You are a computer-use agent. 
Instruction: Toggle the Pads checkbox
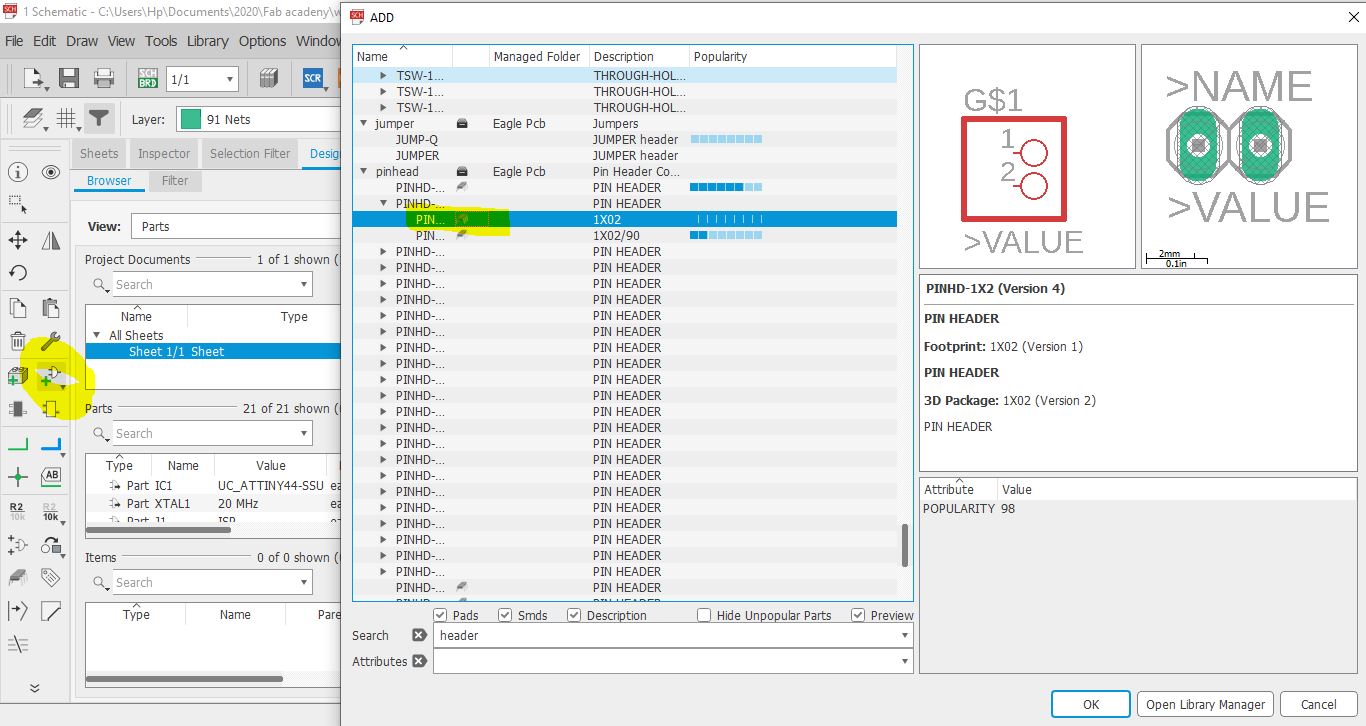(x=440, y=615)
